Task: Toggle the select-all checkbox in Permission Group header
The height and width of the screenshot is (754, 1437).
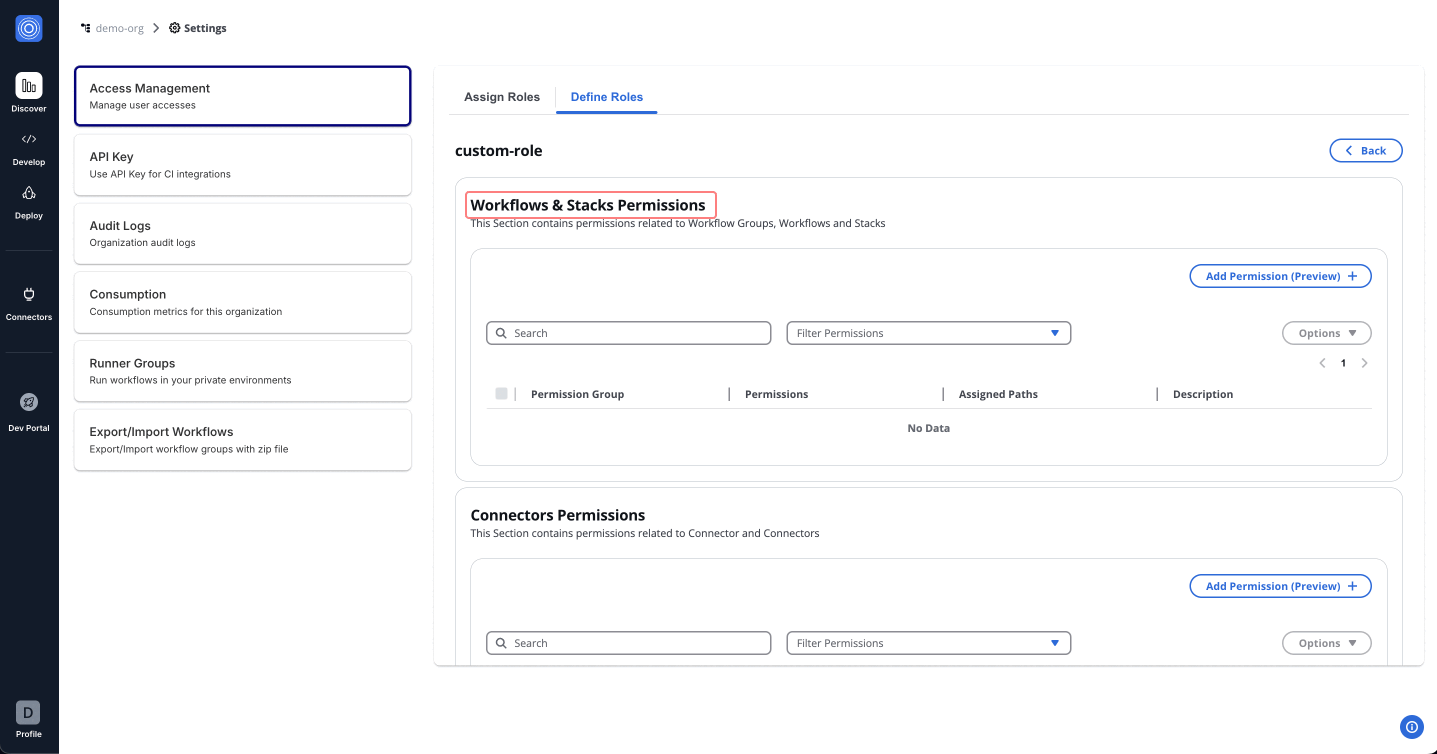Action: (x=501, y=394)
